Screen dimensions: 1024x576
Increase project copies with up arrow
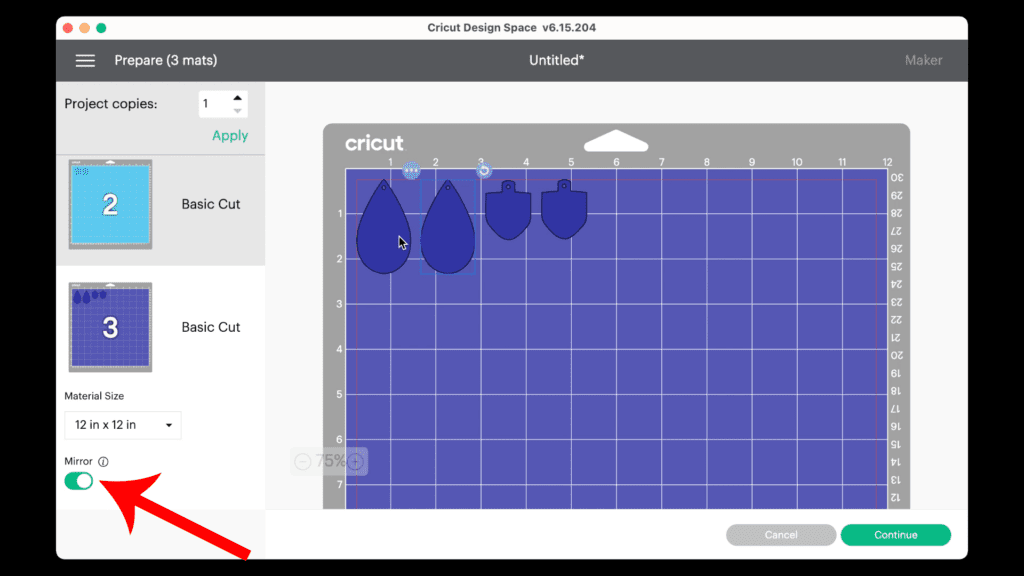coord(238,97)
